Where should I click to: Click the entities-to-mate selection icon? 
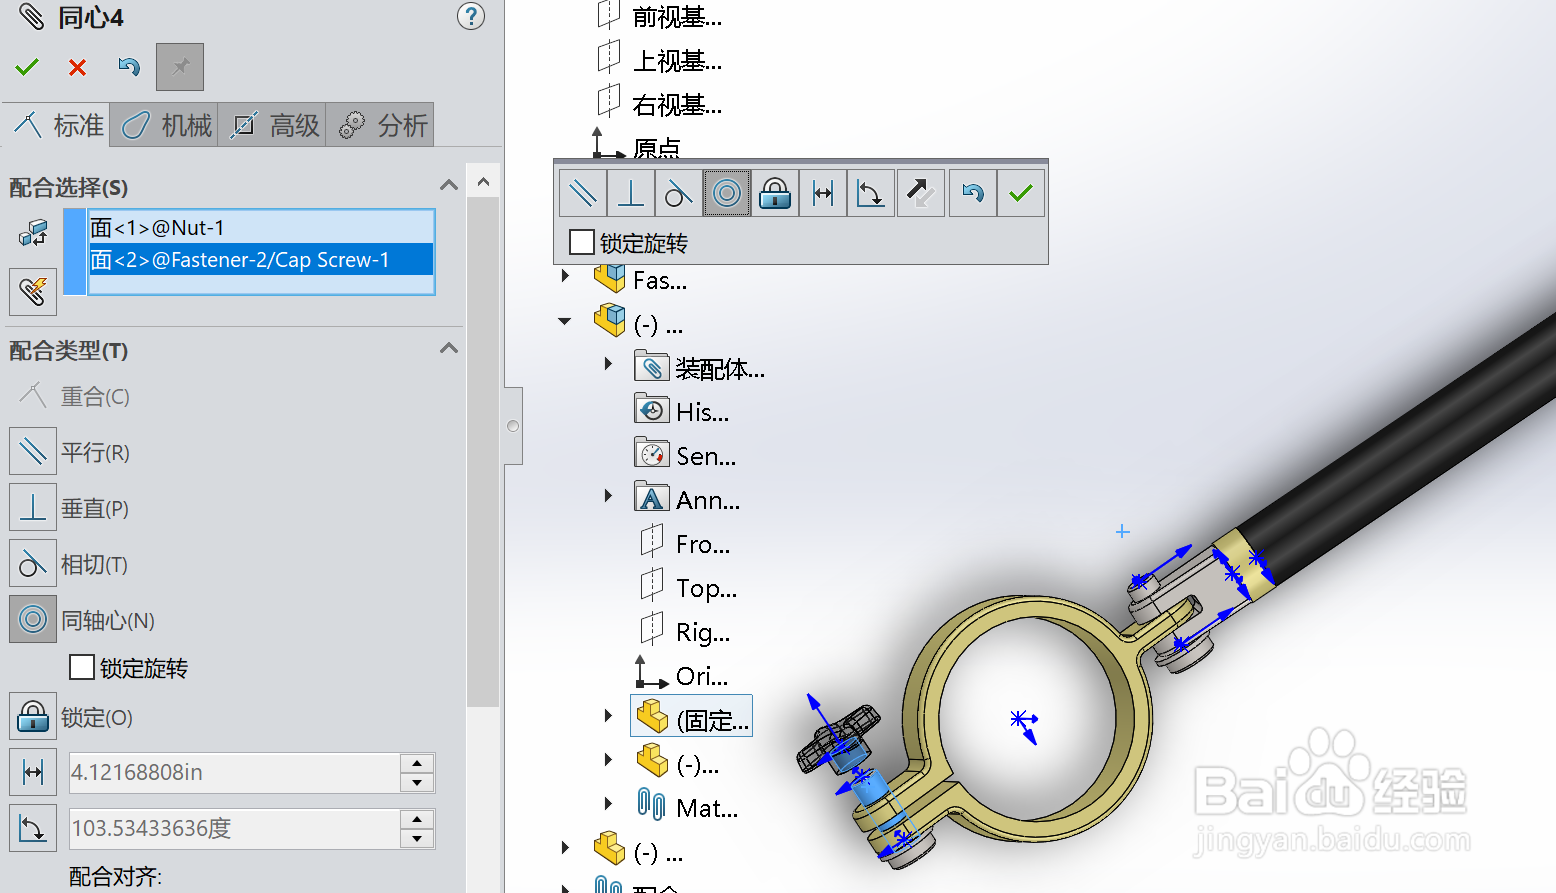[33, 233]
